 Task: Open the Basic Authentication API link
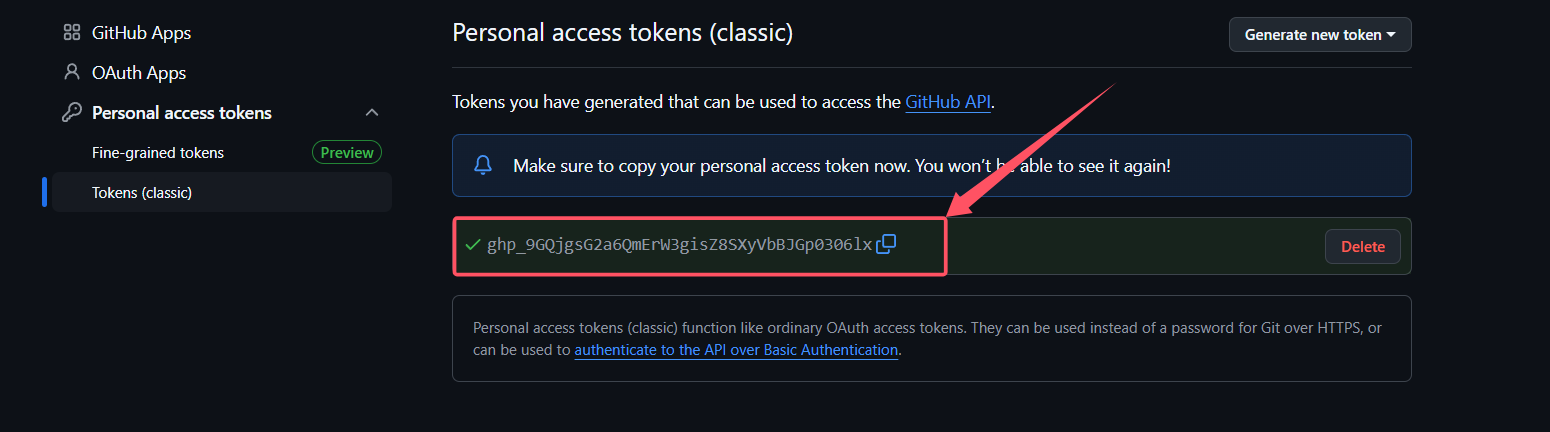[x=736, y=350]
